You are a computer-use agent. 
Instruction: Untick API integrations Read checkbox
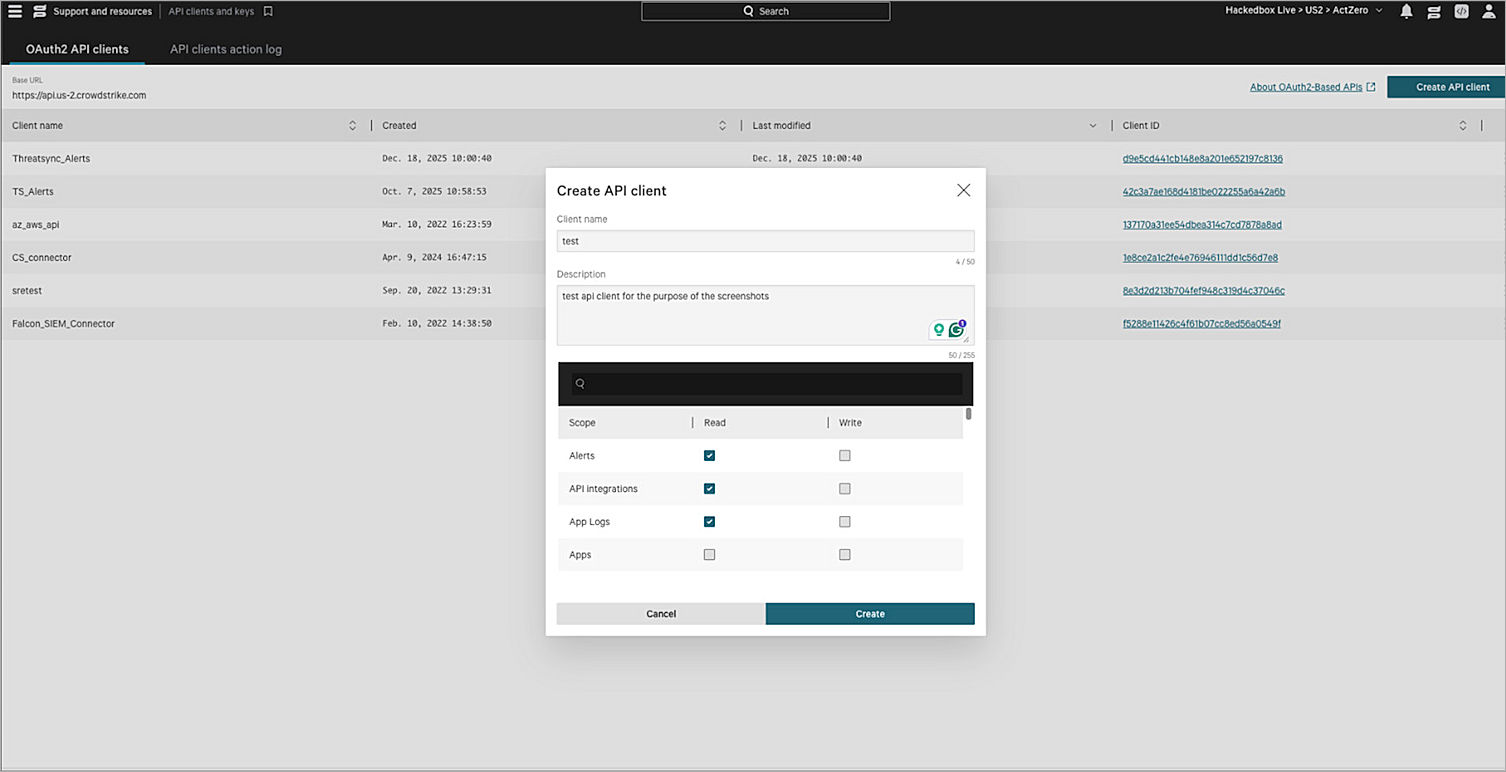pos(710,489)
